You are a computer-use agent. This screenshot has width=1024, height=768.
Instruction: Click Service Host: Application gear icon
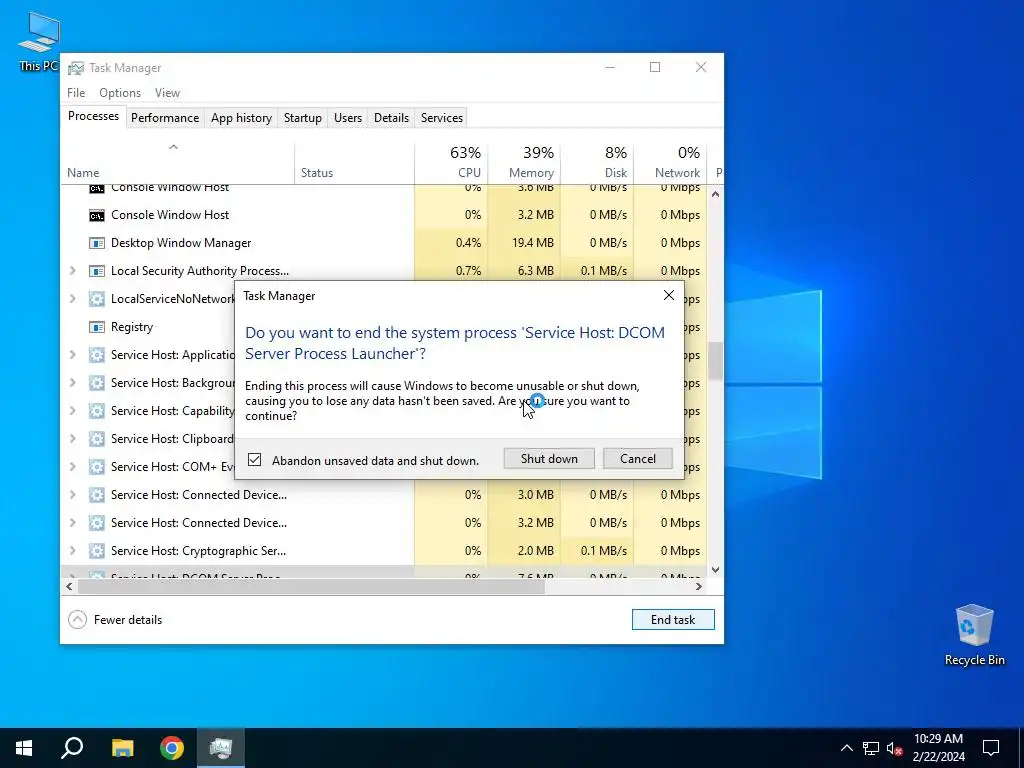pyautogui.click(x=97, y=355)
